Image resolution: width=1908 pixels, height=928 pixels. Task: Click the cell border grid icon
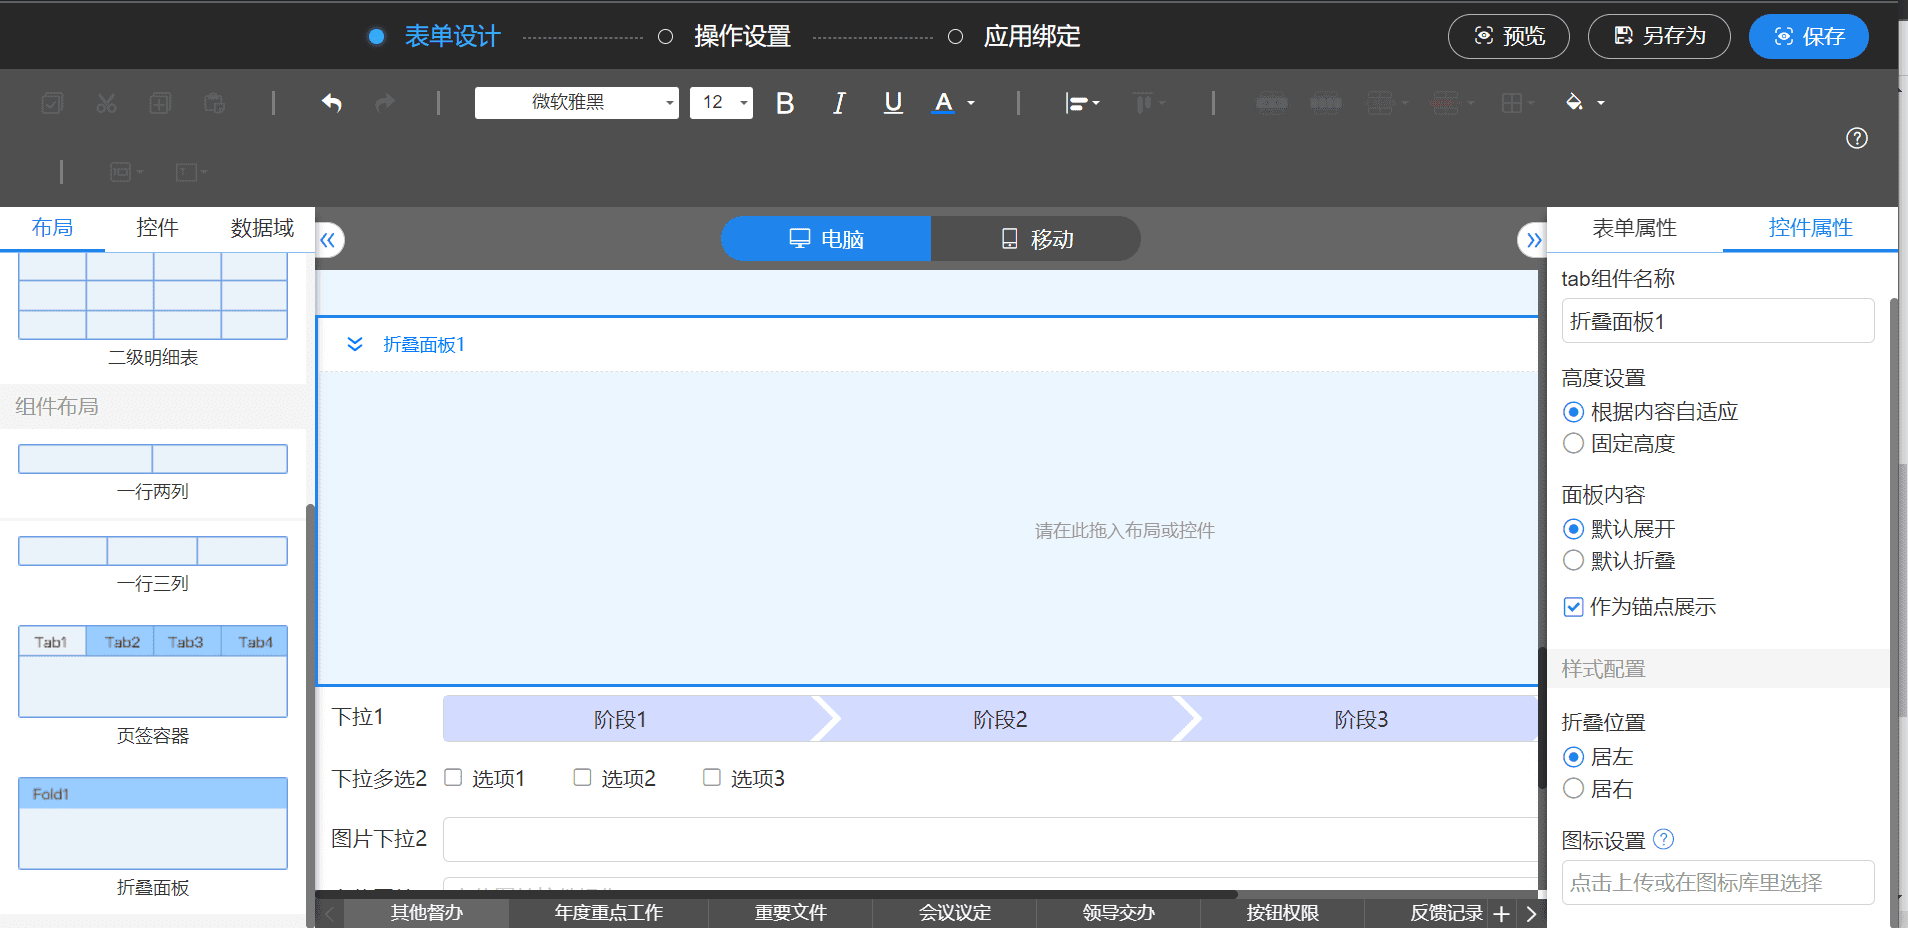[1512, 103]
